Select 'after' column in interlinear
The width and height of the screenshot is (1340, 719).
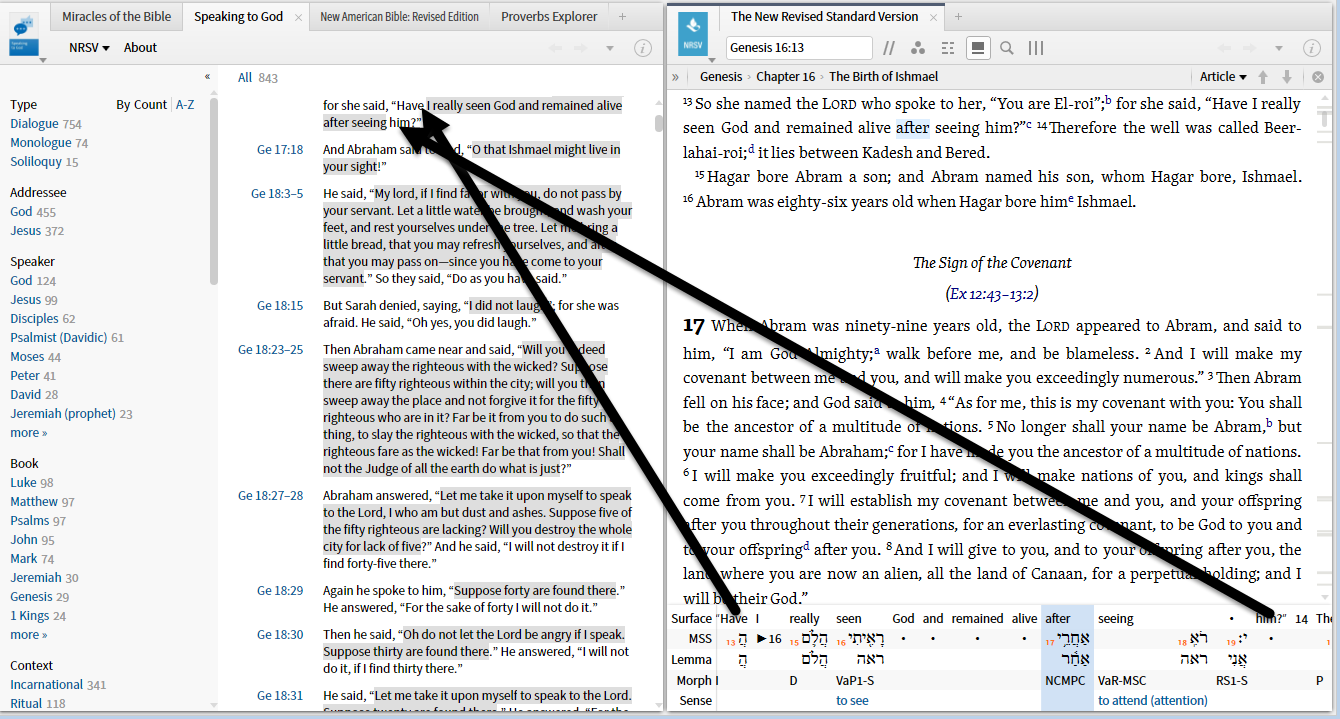coord(1068,660)
